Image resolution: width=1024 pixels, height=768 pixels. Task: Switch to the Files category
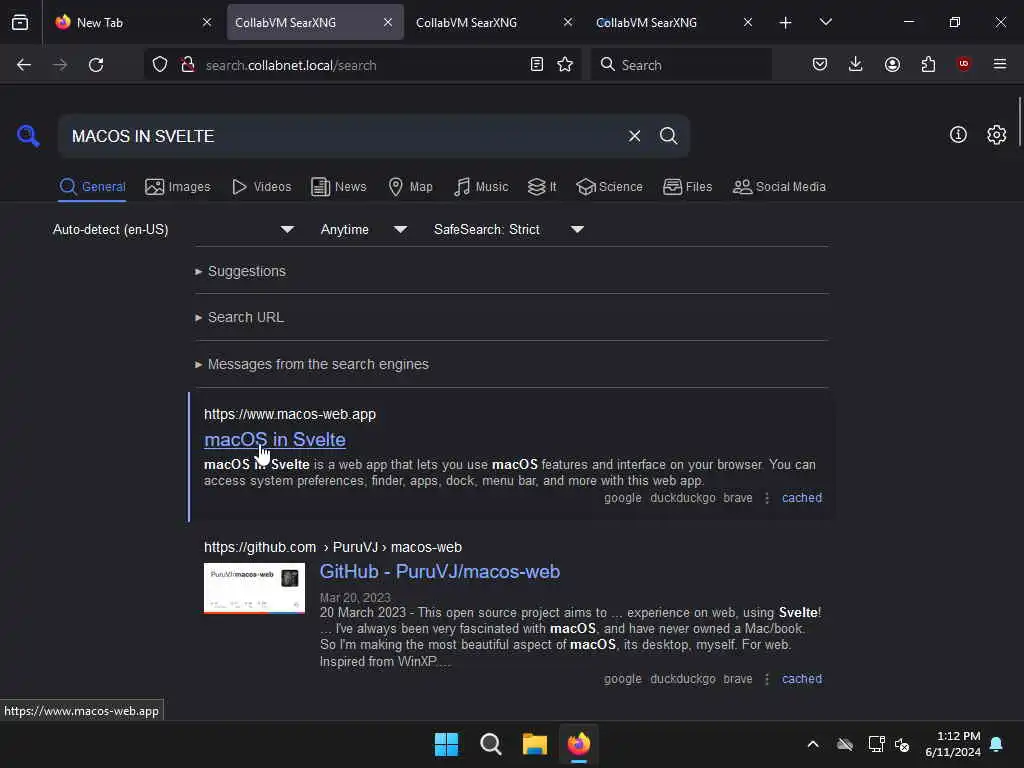687,187
